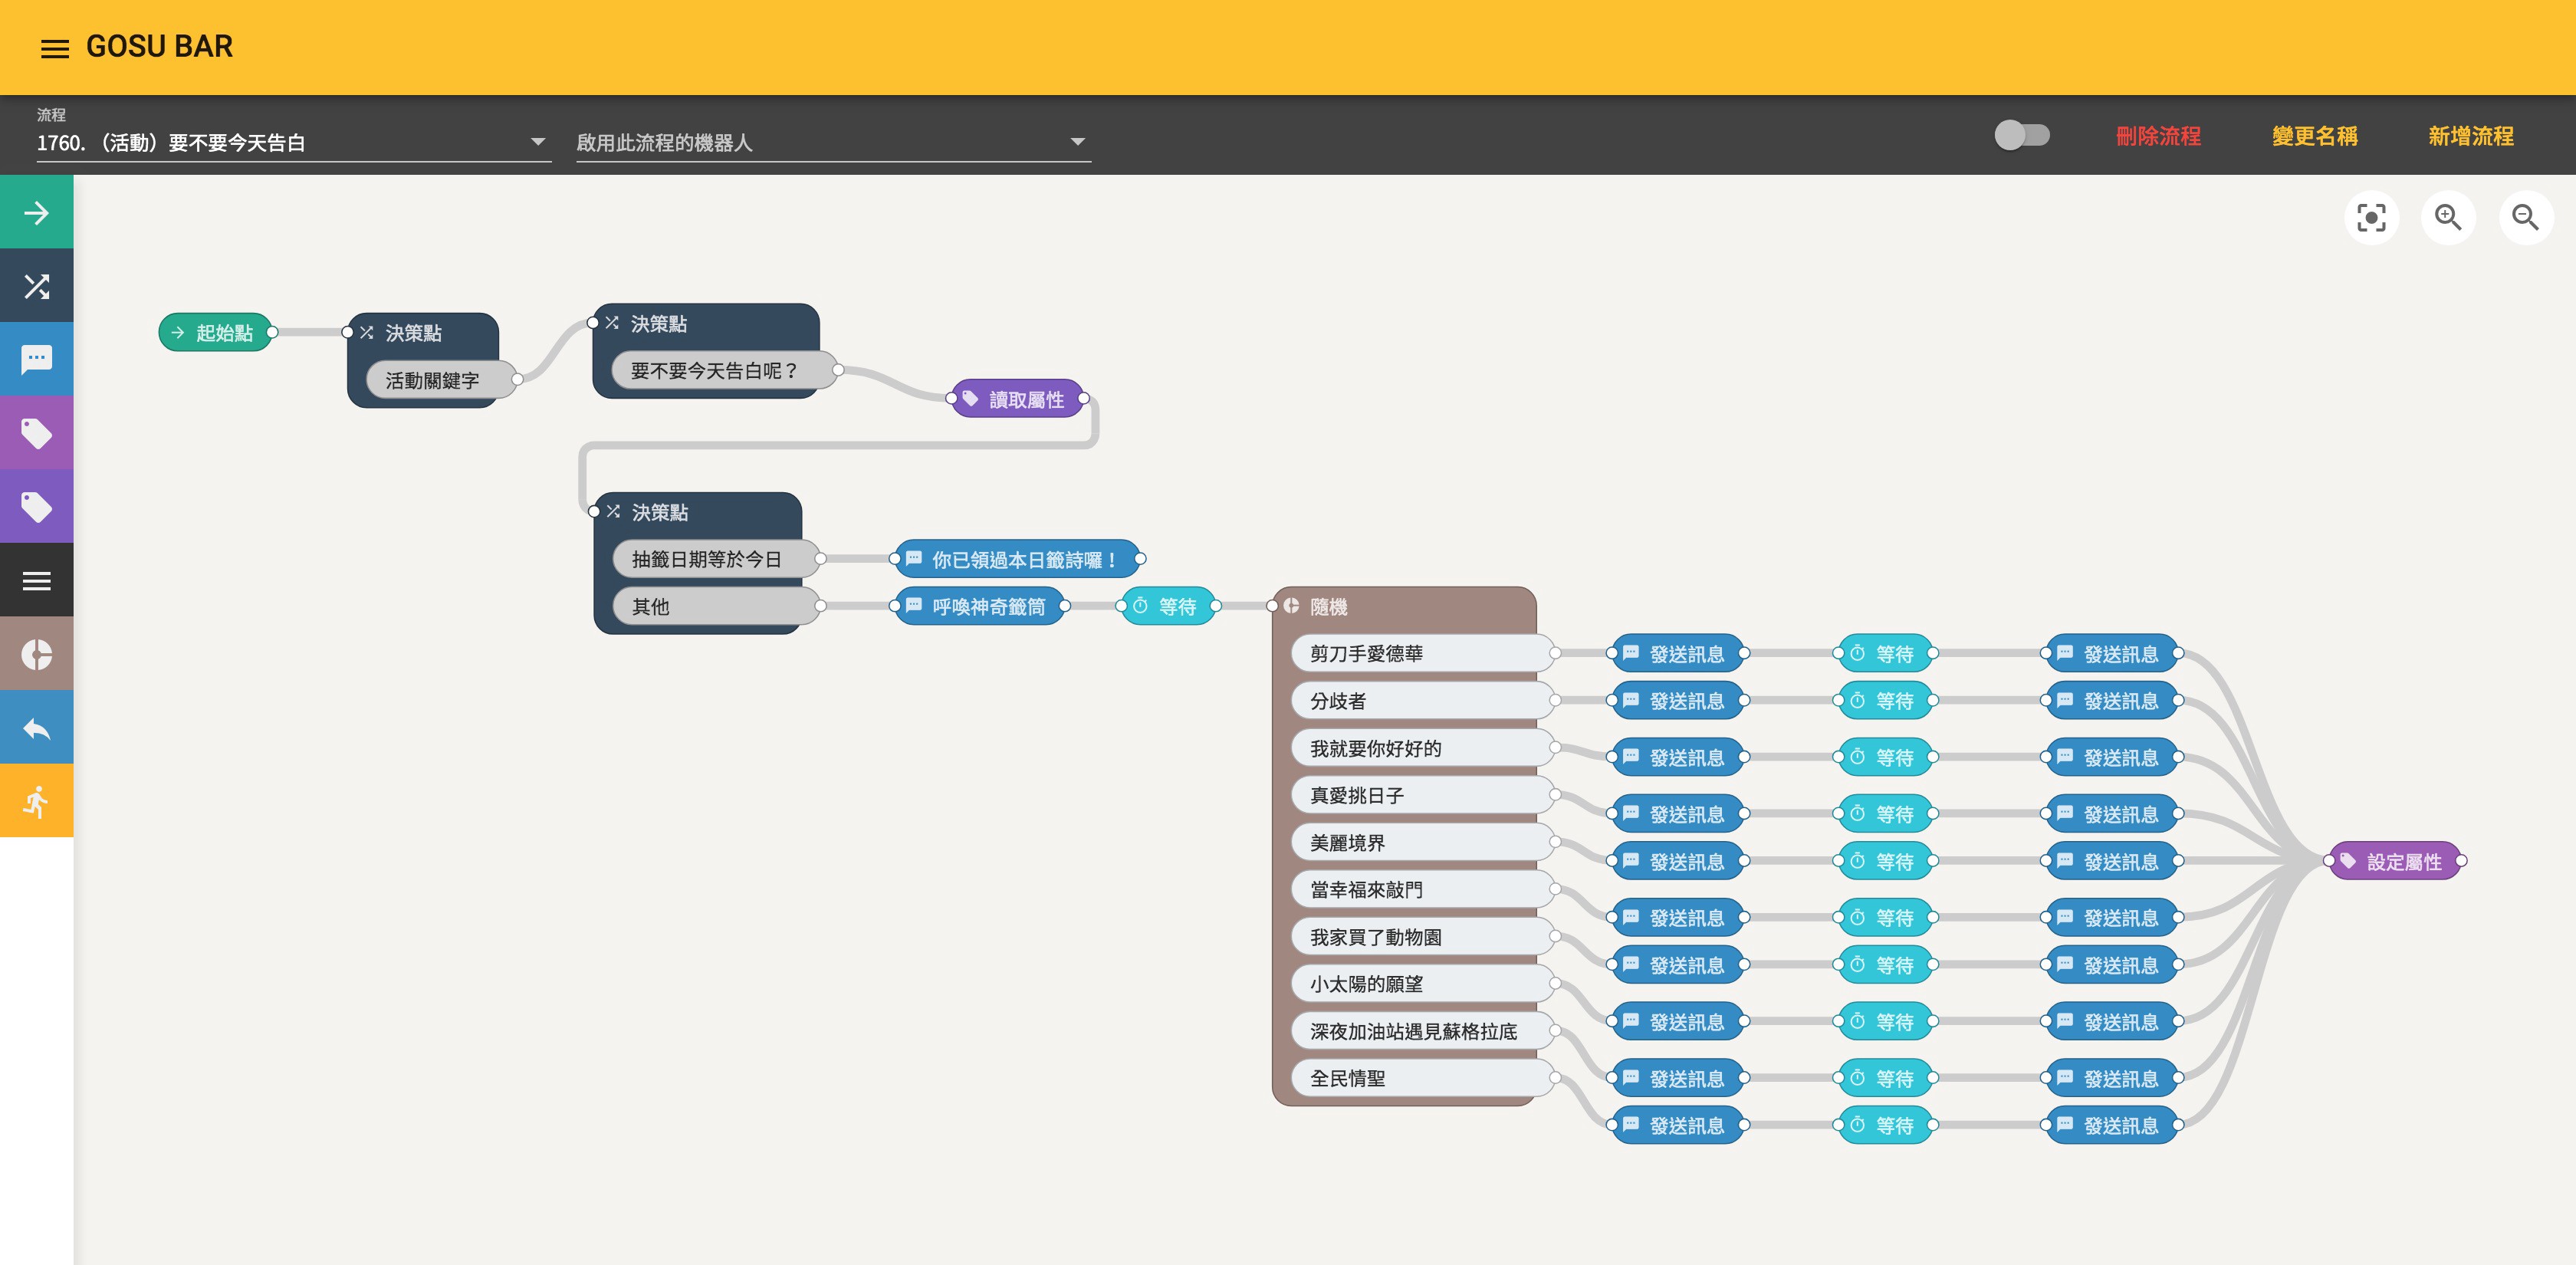Zoom in on the flow canvas
The width and height of the screenshot is (2576, 1265).
(2447, 217)
